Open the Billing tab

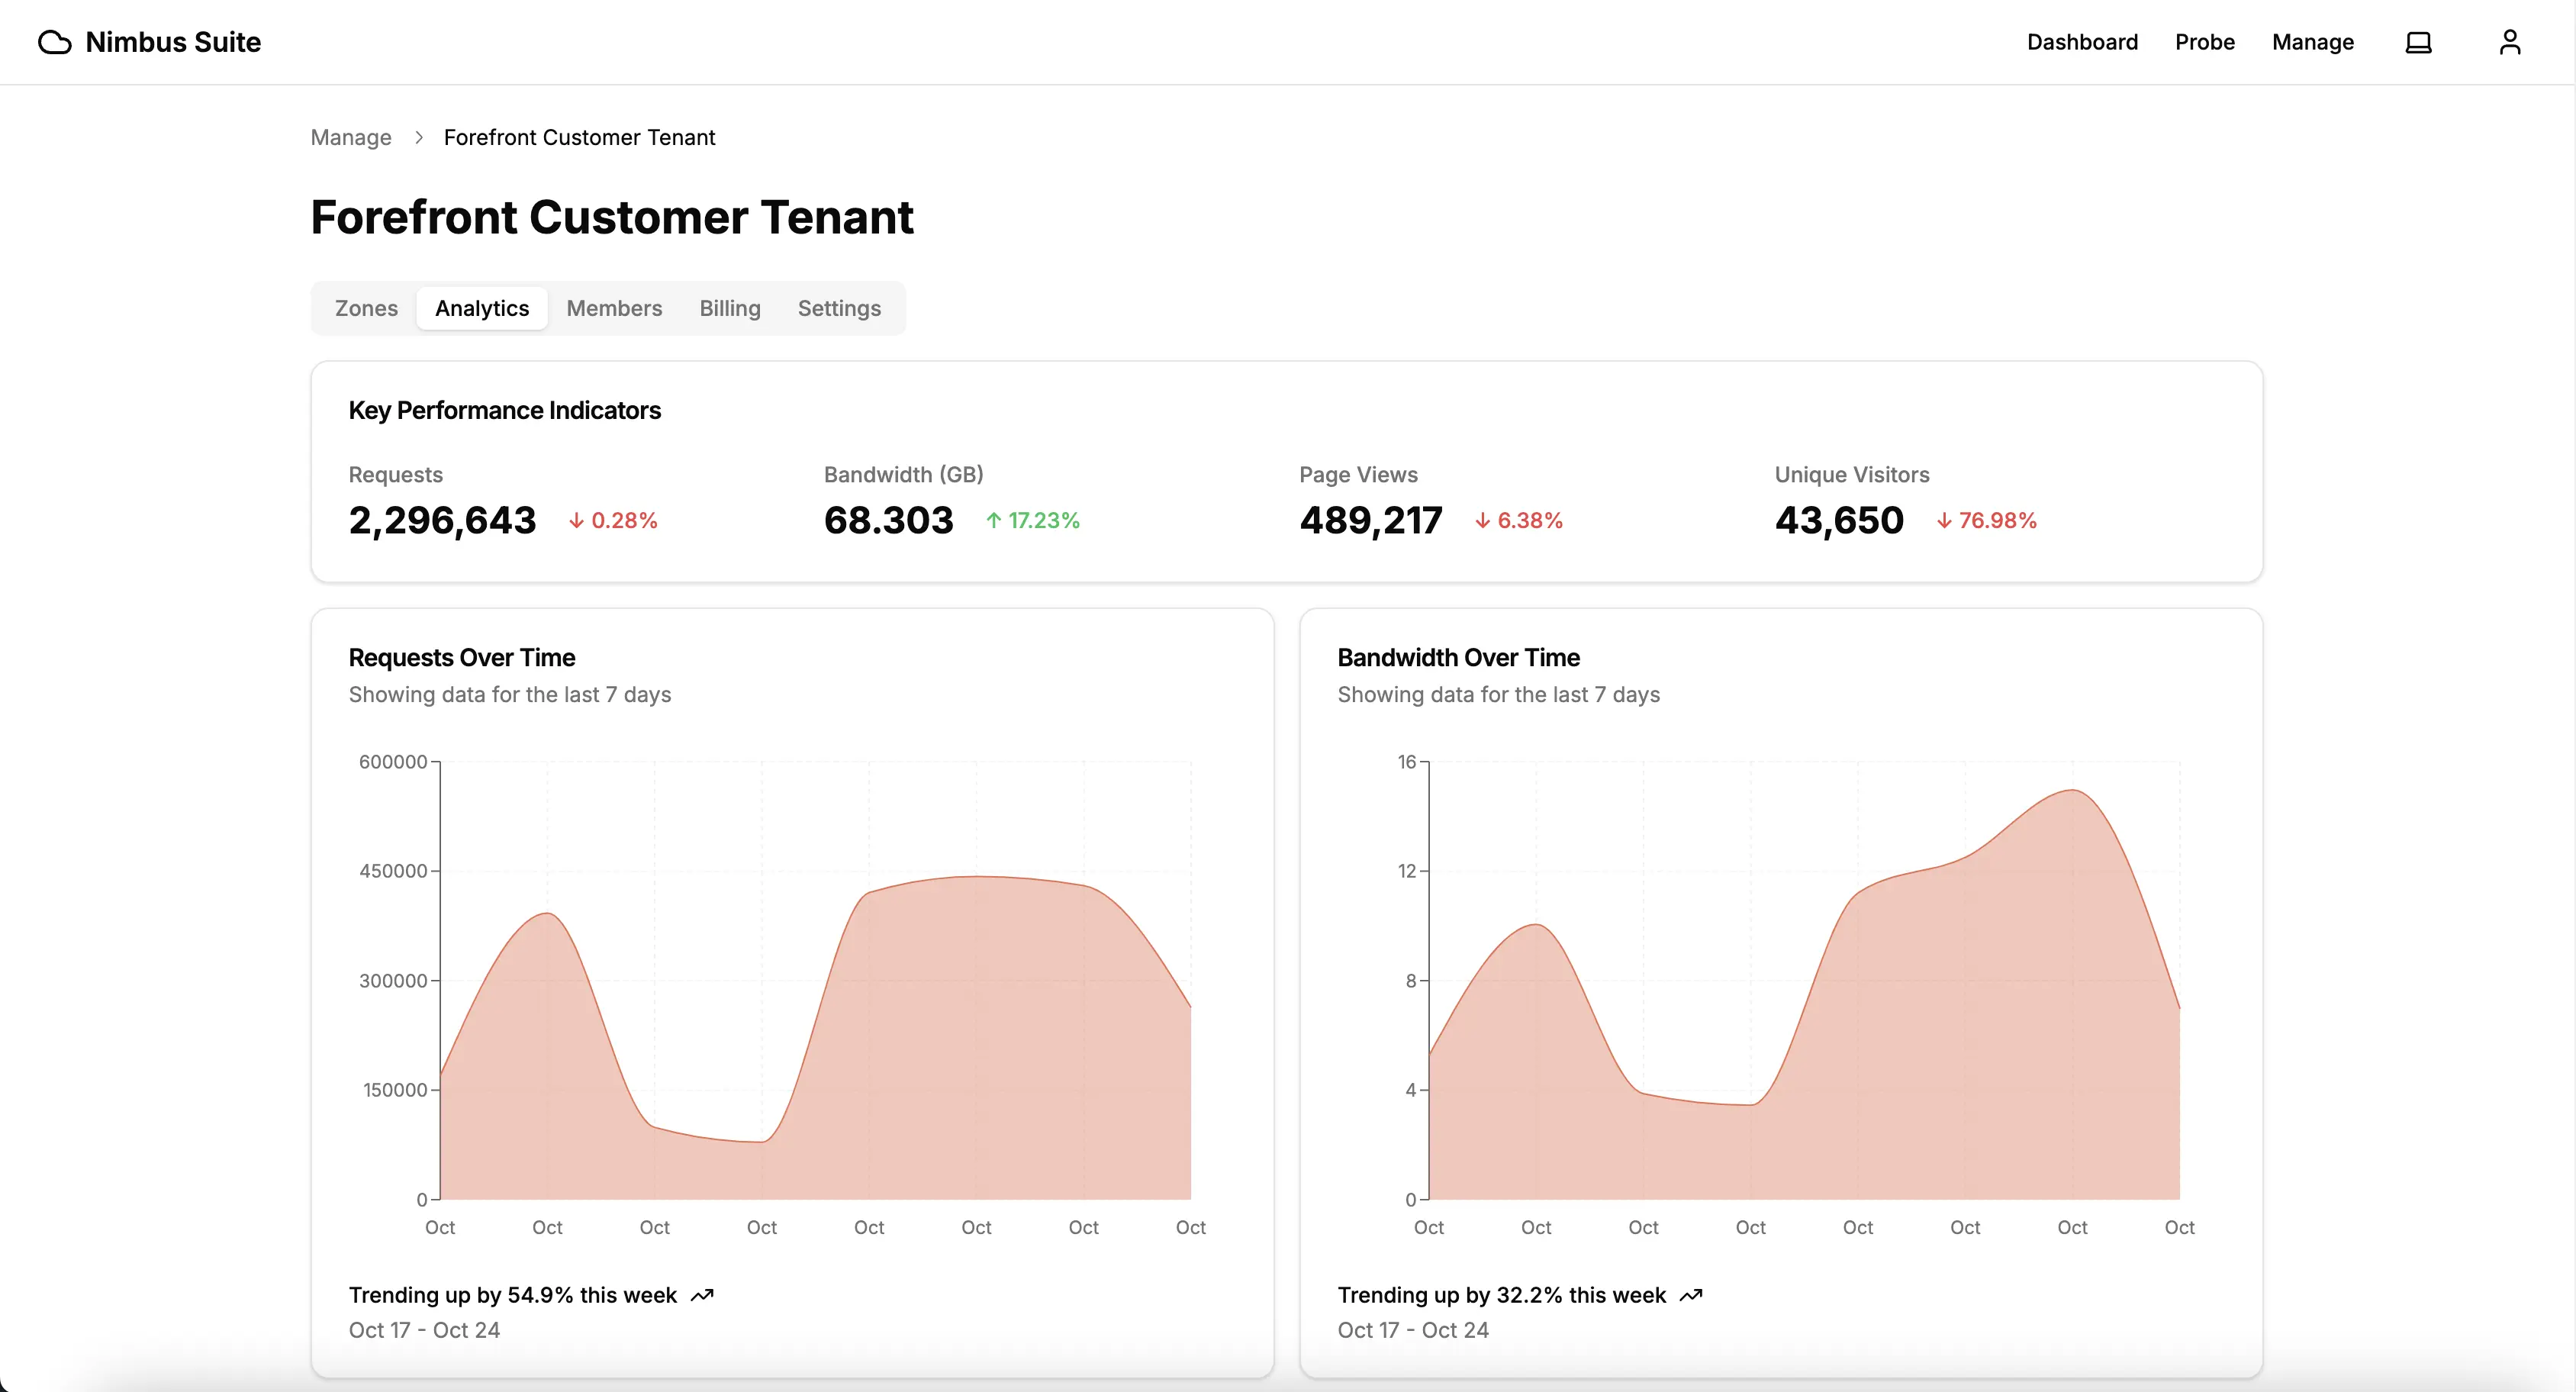(x=729, y=308)
